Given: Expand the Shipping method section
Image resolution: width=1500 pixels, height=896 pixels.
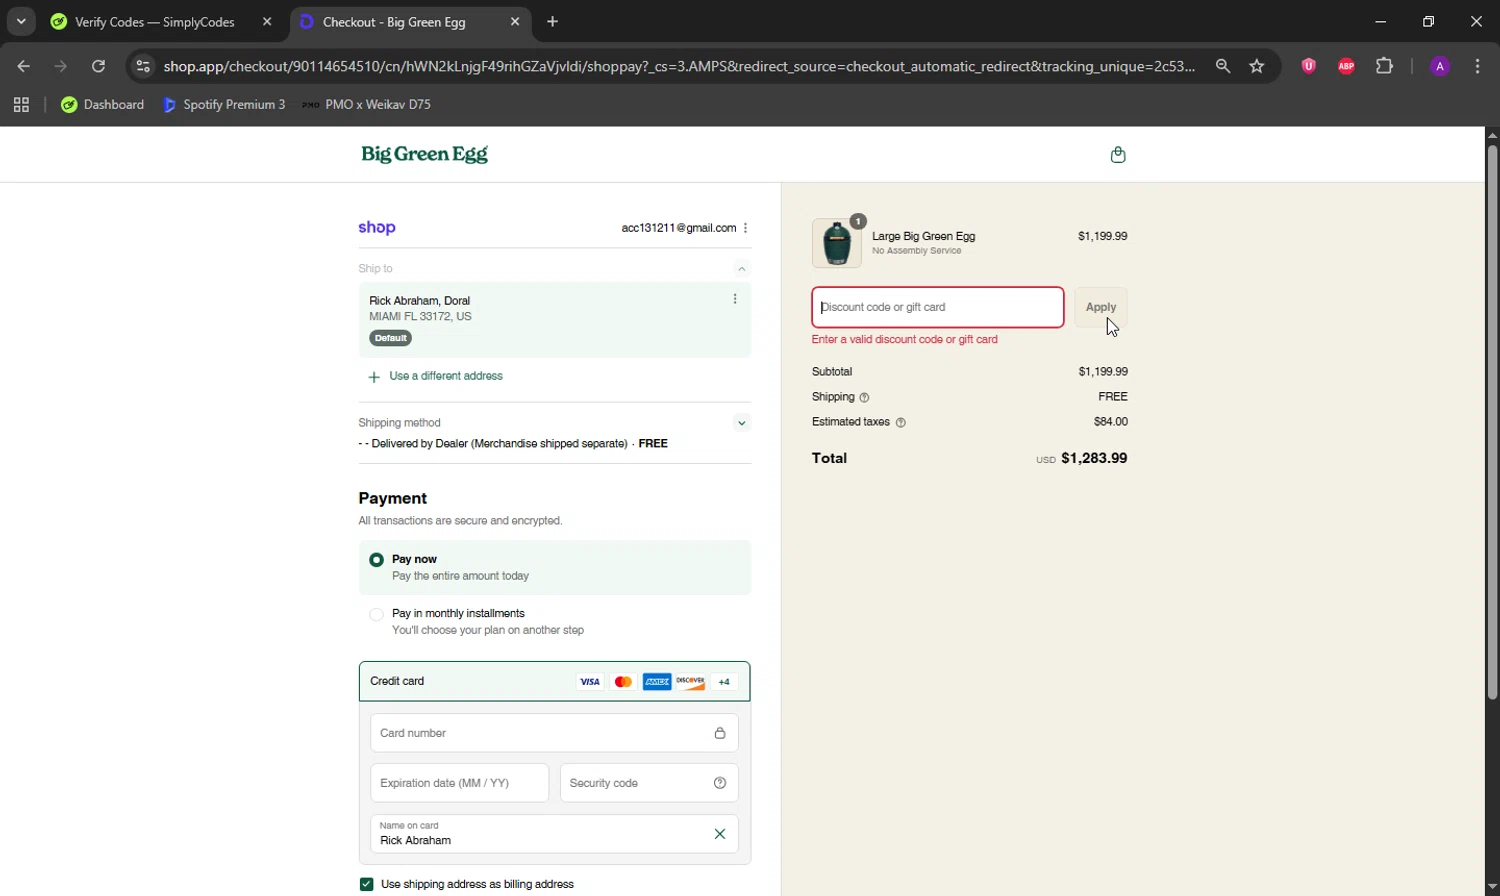Looking at the screenshot, I should (x=742, y=423).
